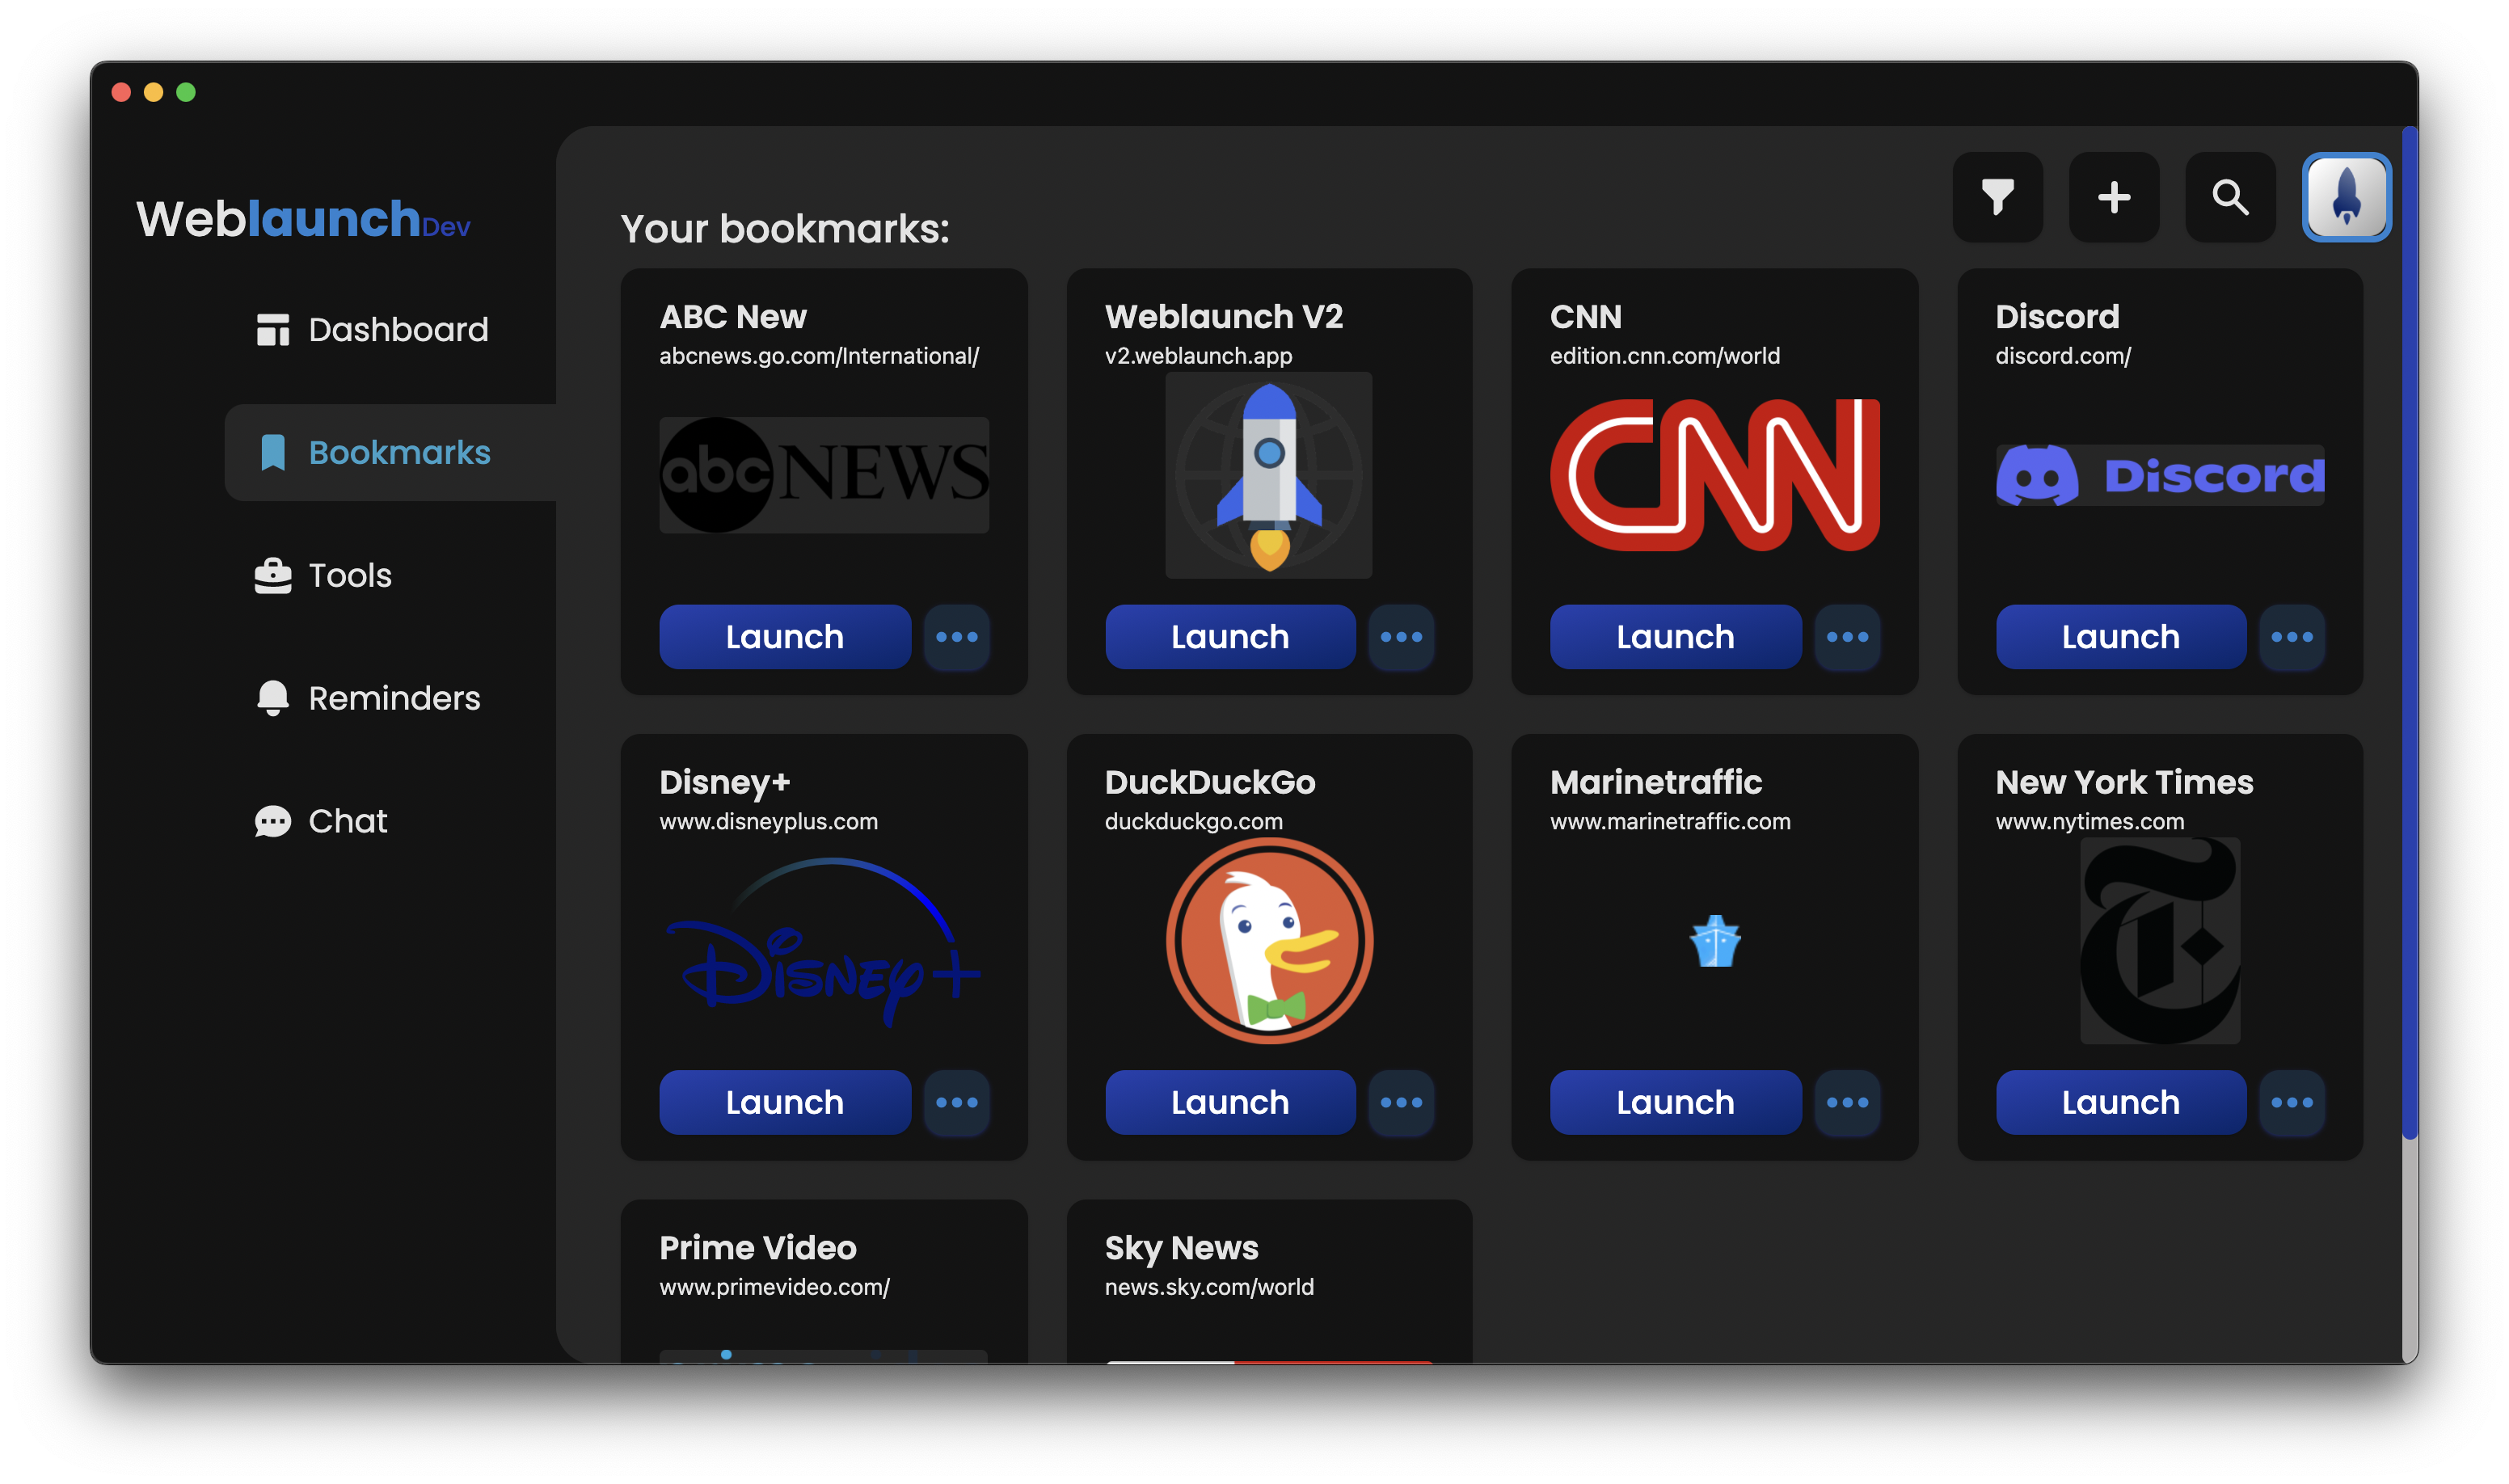Launch the Weblaunch V2 bookmark
The image size is (2509, 1484).
tap(1230, 637)
